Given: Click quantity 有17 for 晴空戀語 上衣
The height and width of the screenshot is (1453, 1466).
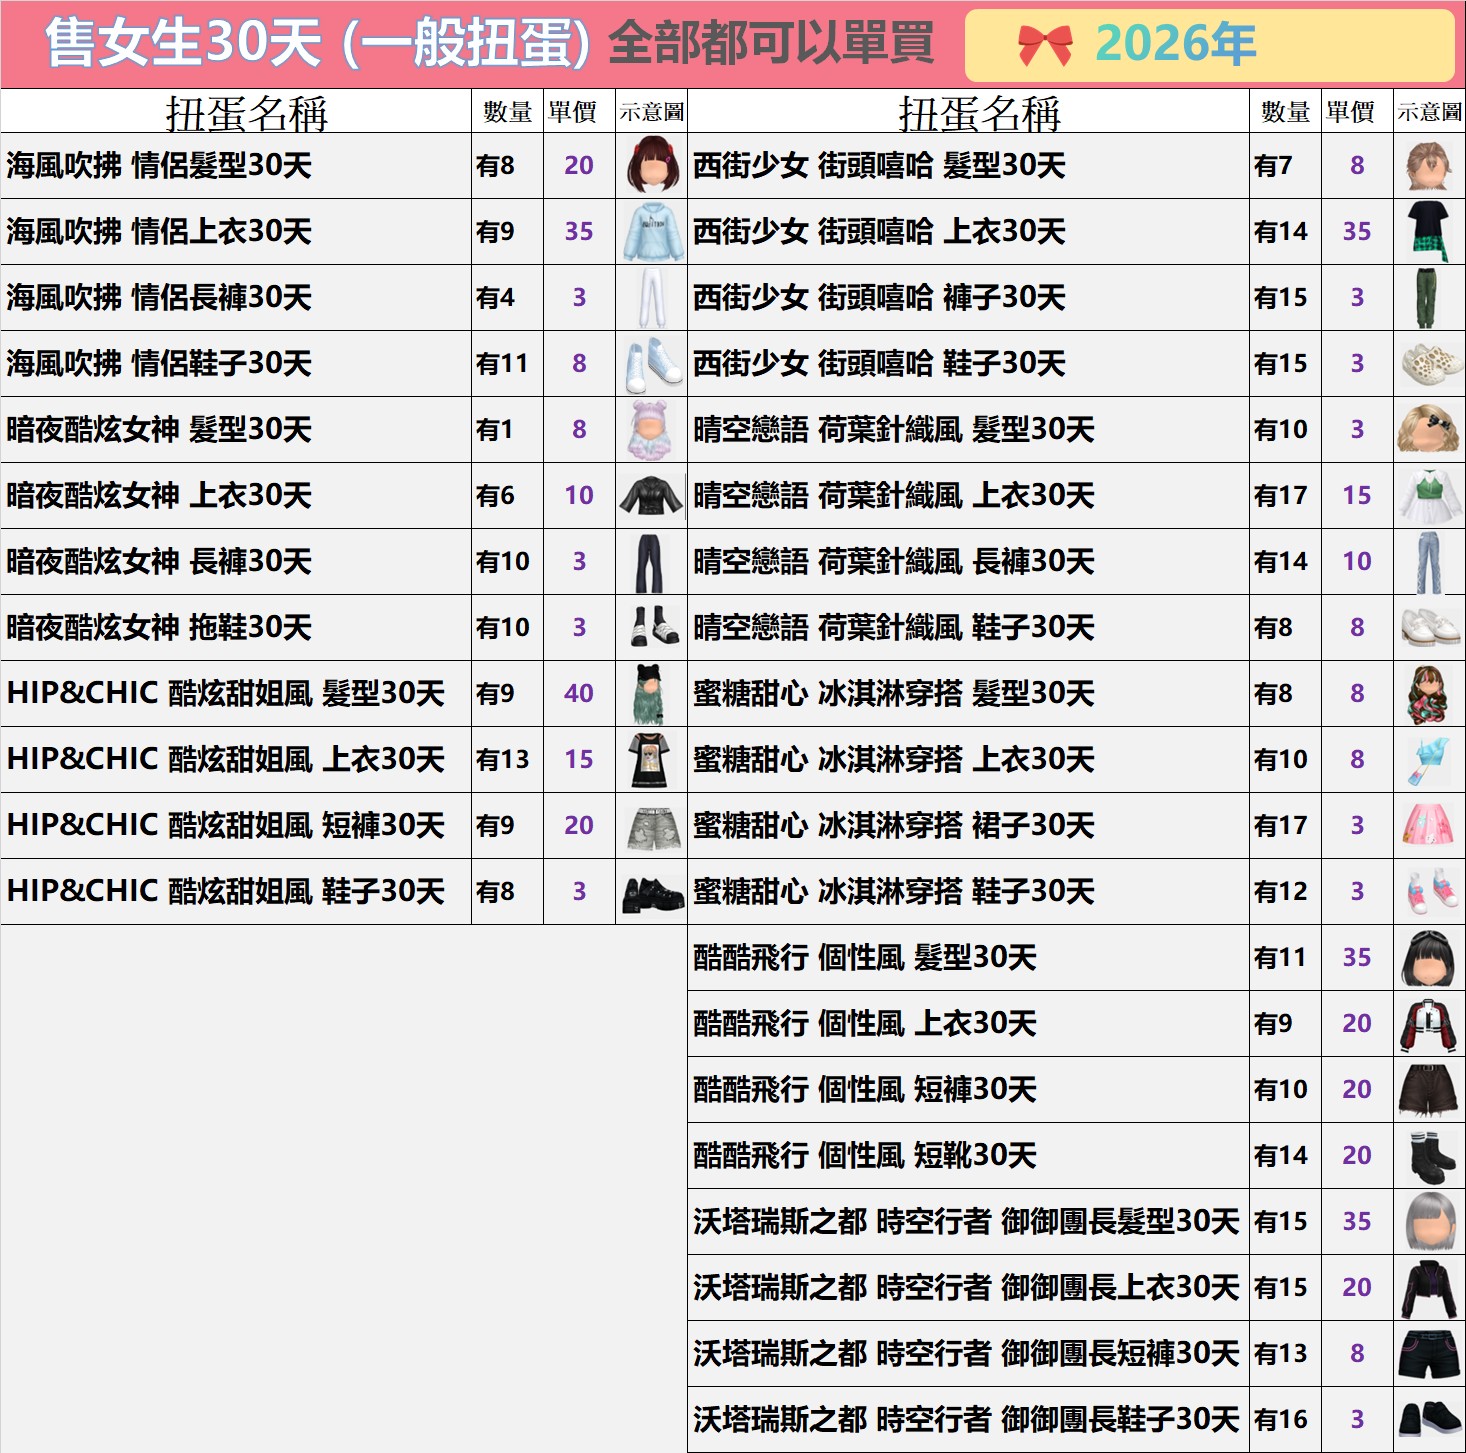Looking at the screenshot, I should point(1281,495).
